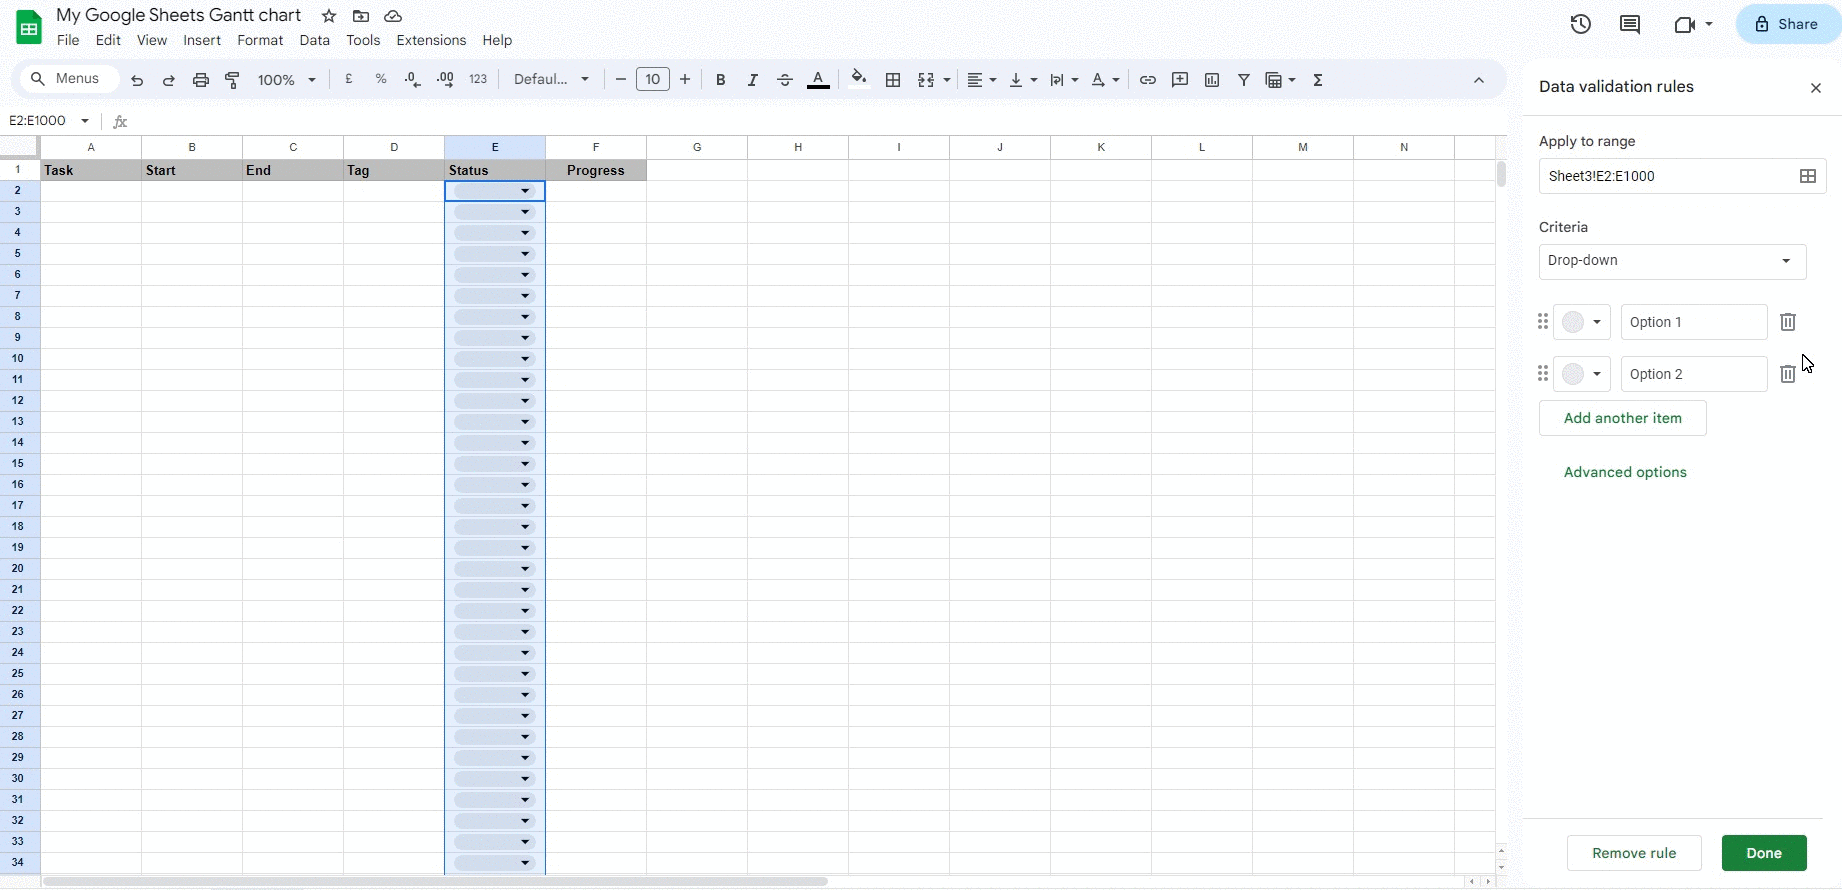Open text rotation dropdown
1842x890 pixels.
click(1105, 80)
